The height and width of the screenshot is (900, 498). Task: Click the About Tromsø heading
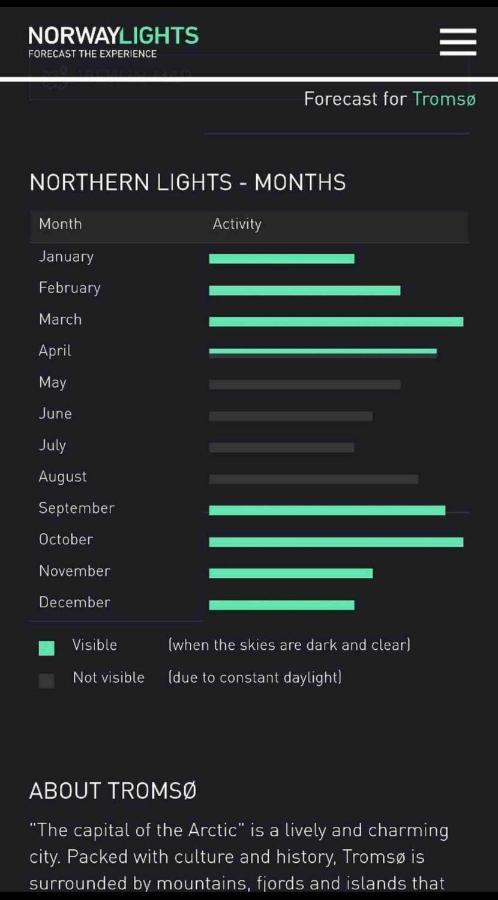[112, 791]
